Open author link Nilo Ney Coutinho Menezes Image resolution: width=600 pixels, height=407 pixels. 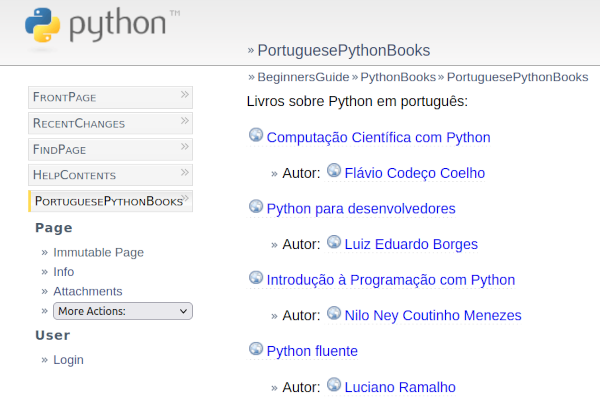pos(433,315)
